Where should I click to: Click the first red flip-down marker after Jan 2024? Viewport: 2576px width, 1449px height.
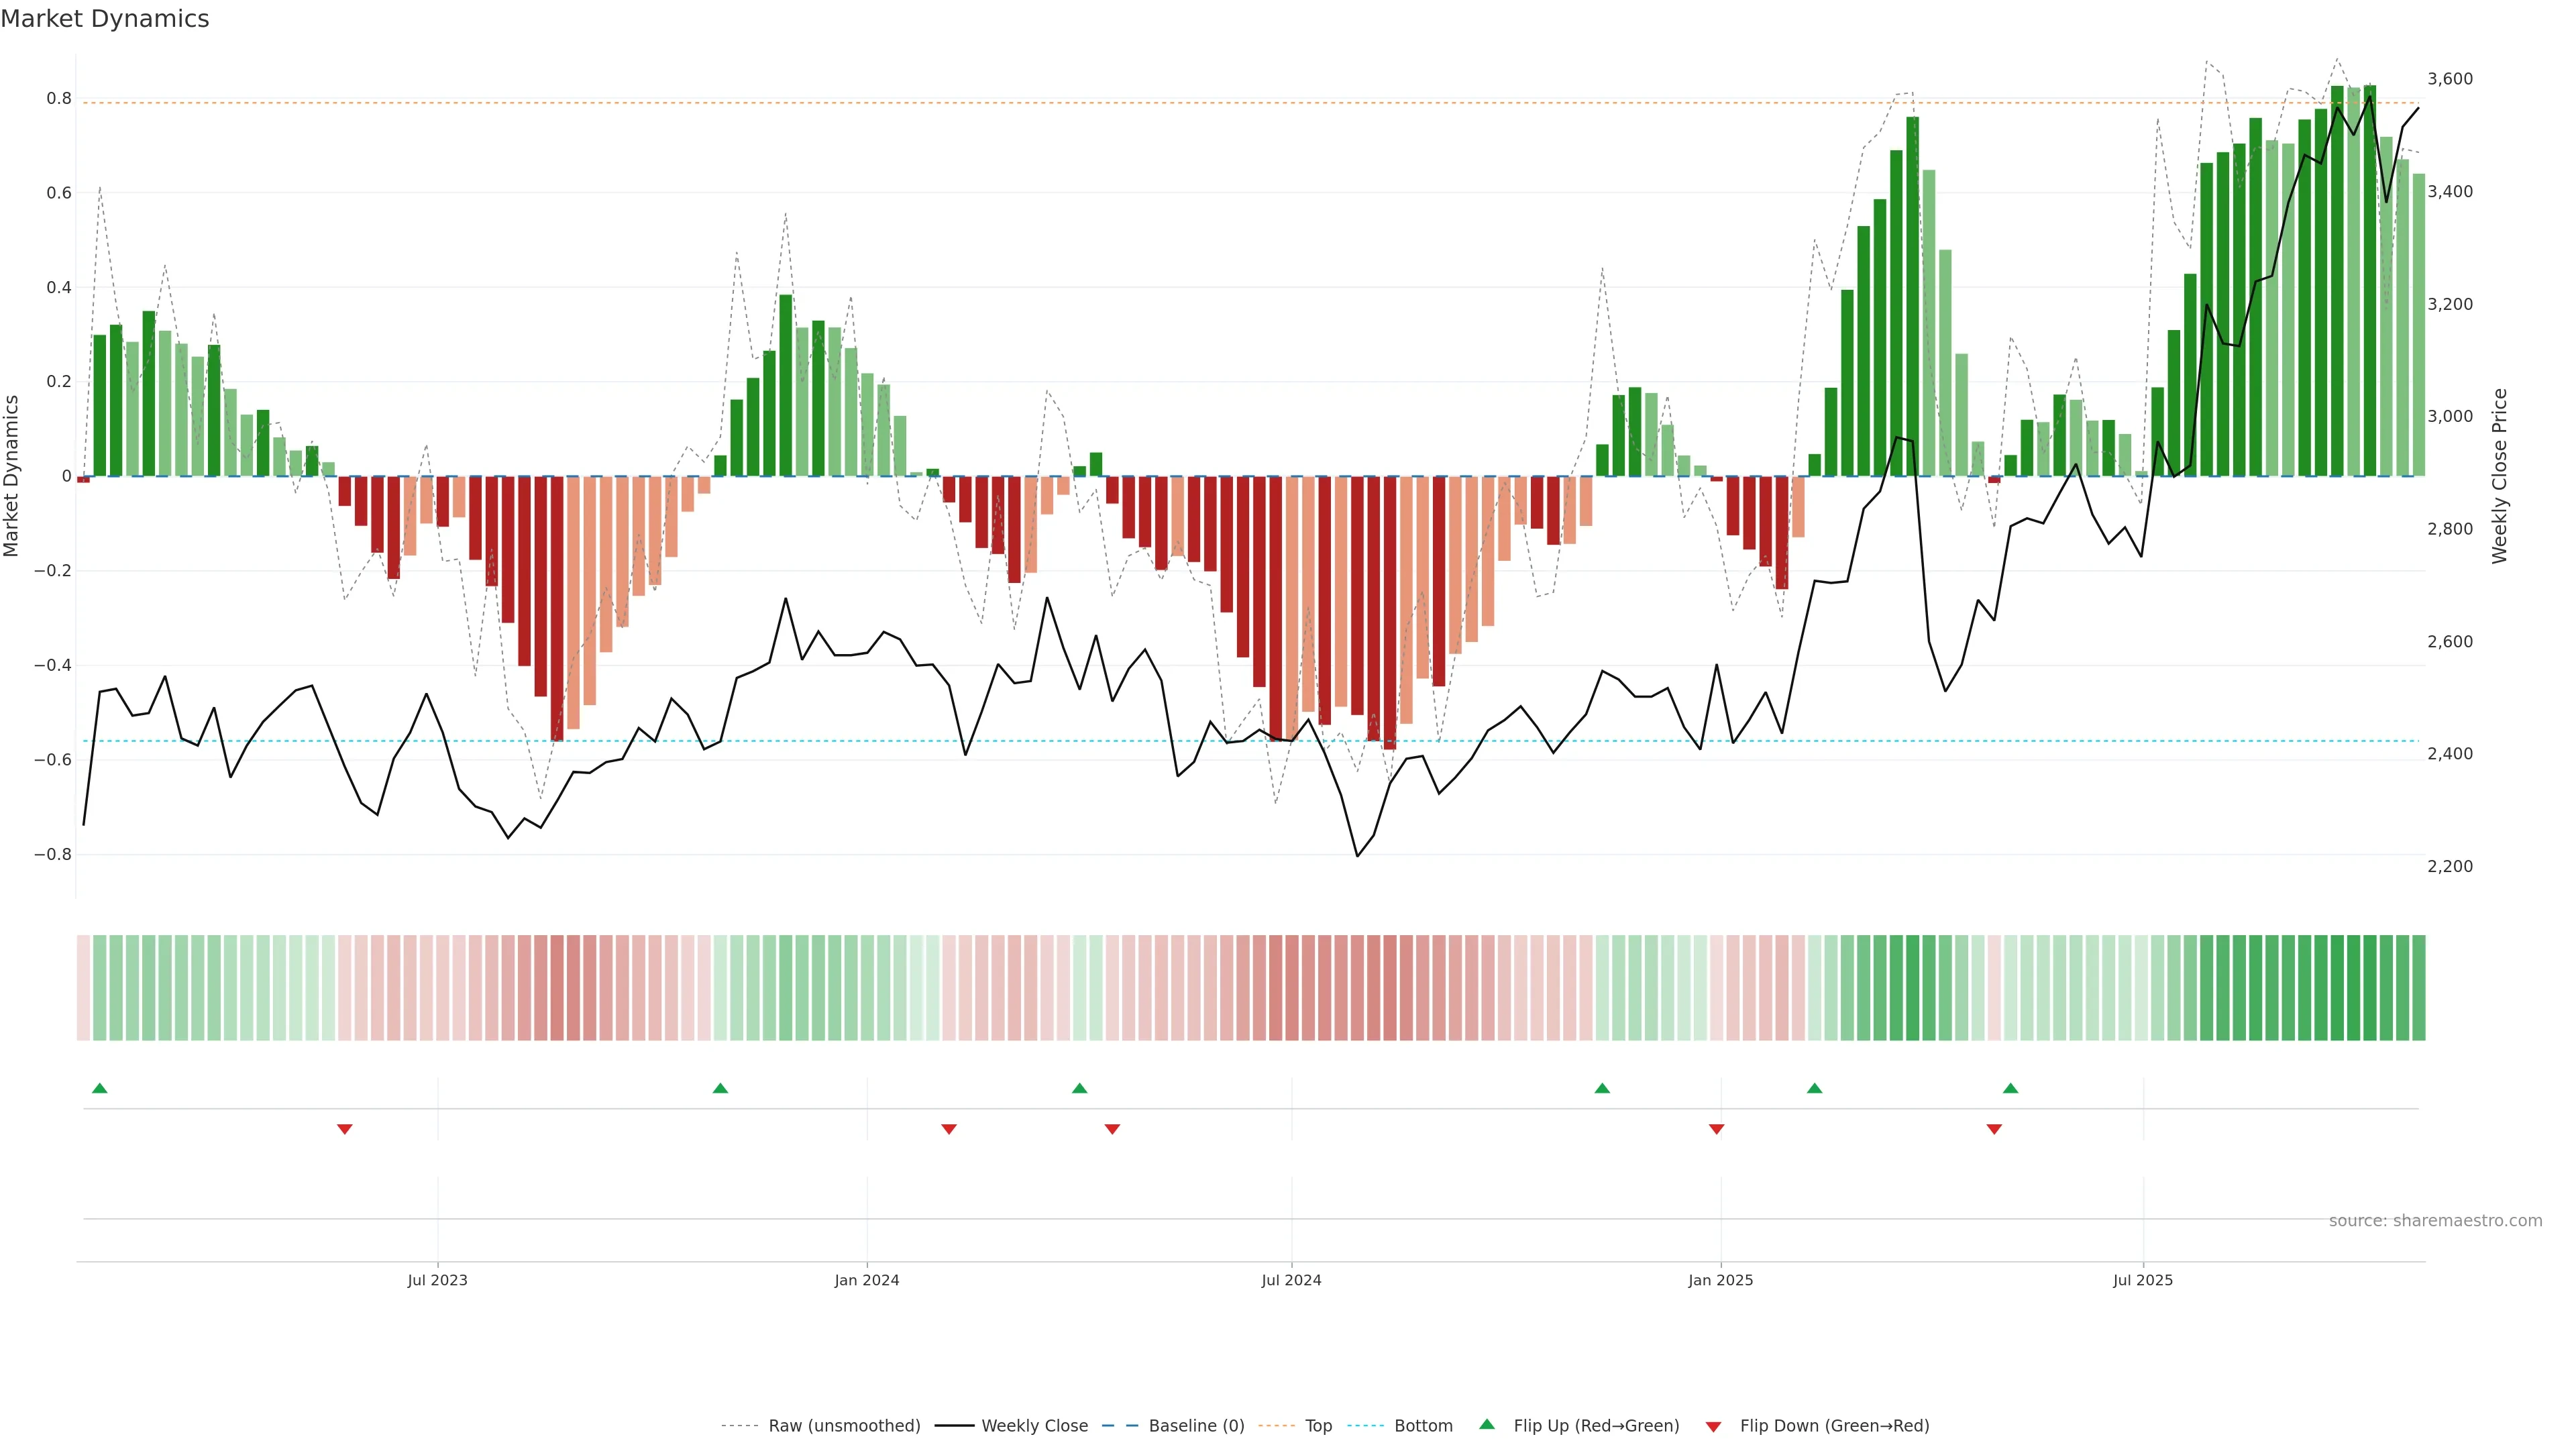tap(949, 1129)
